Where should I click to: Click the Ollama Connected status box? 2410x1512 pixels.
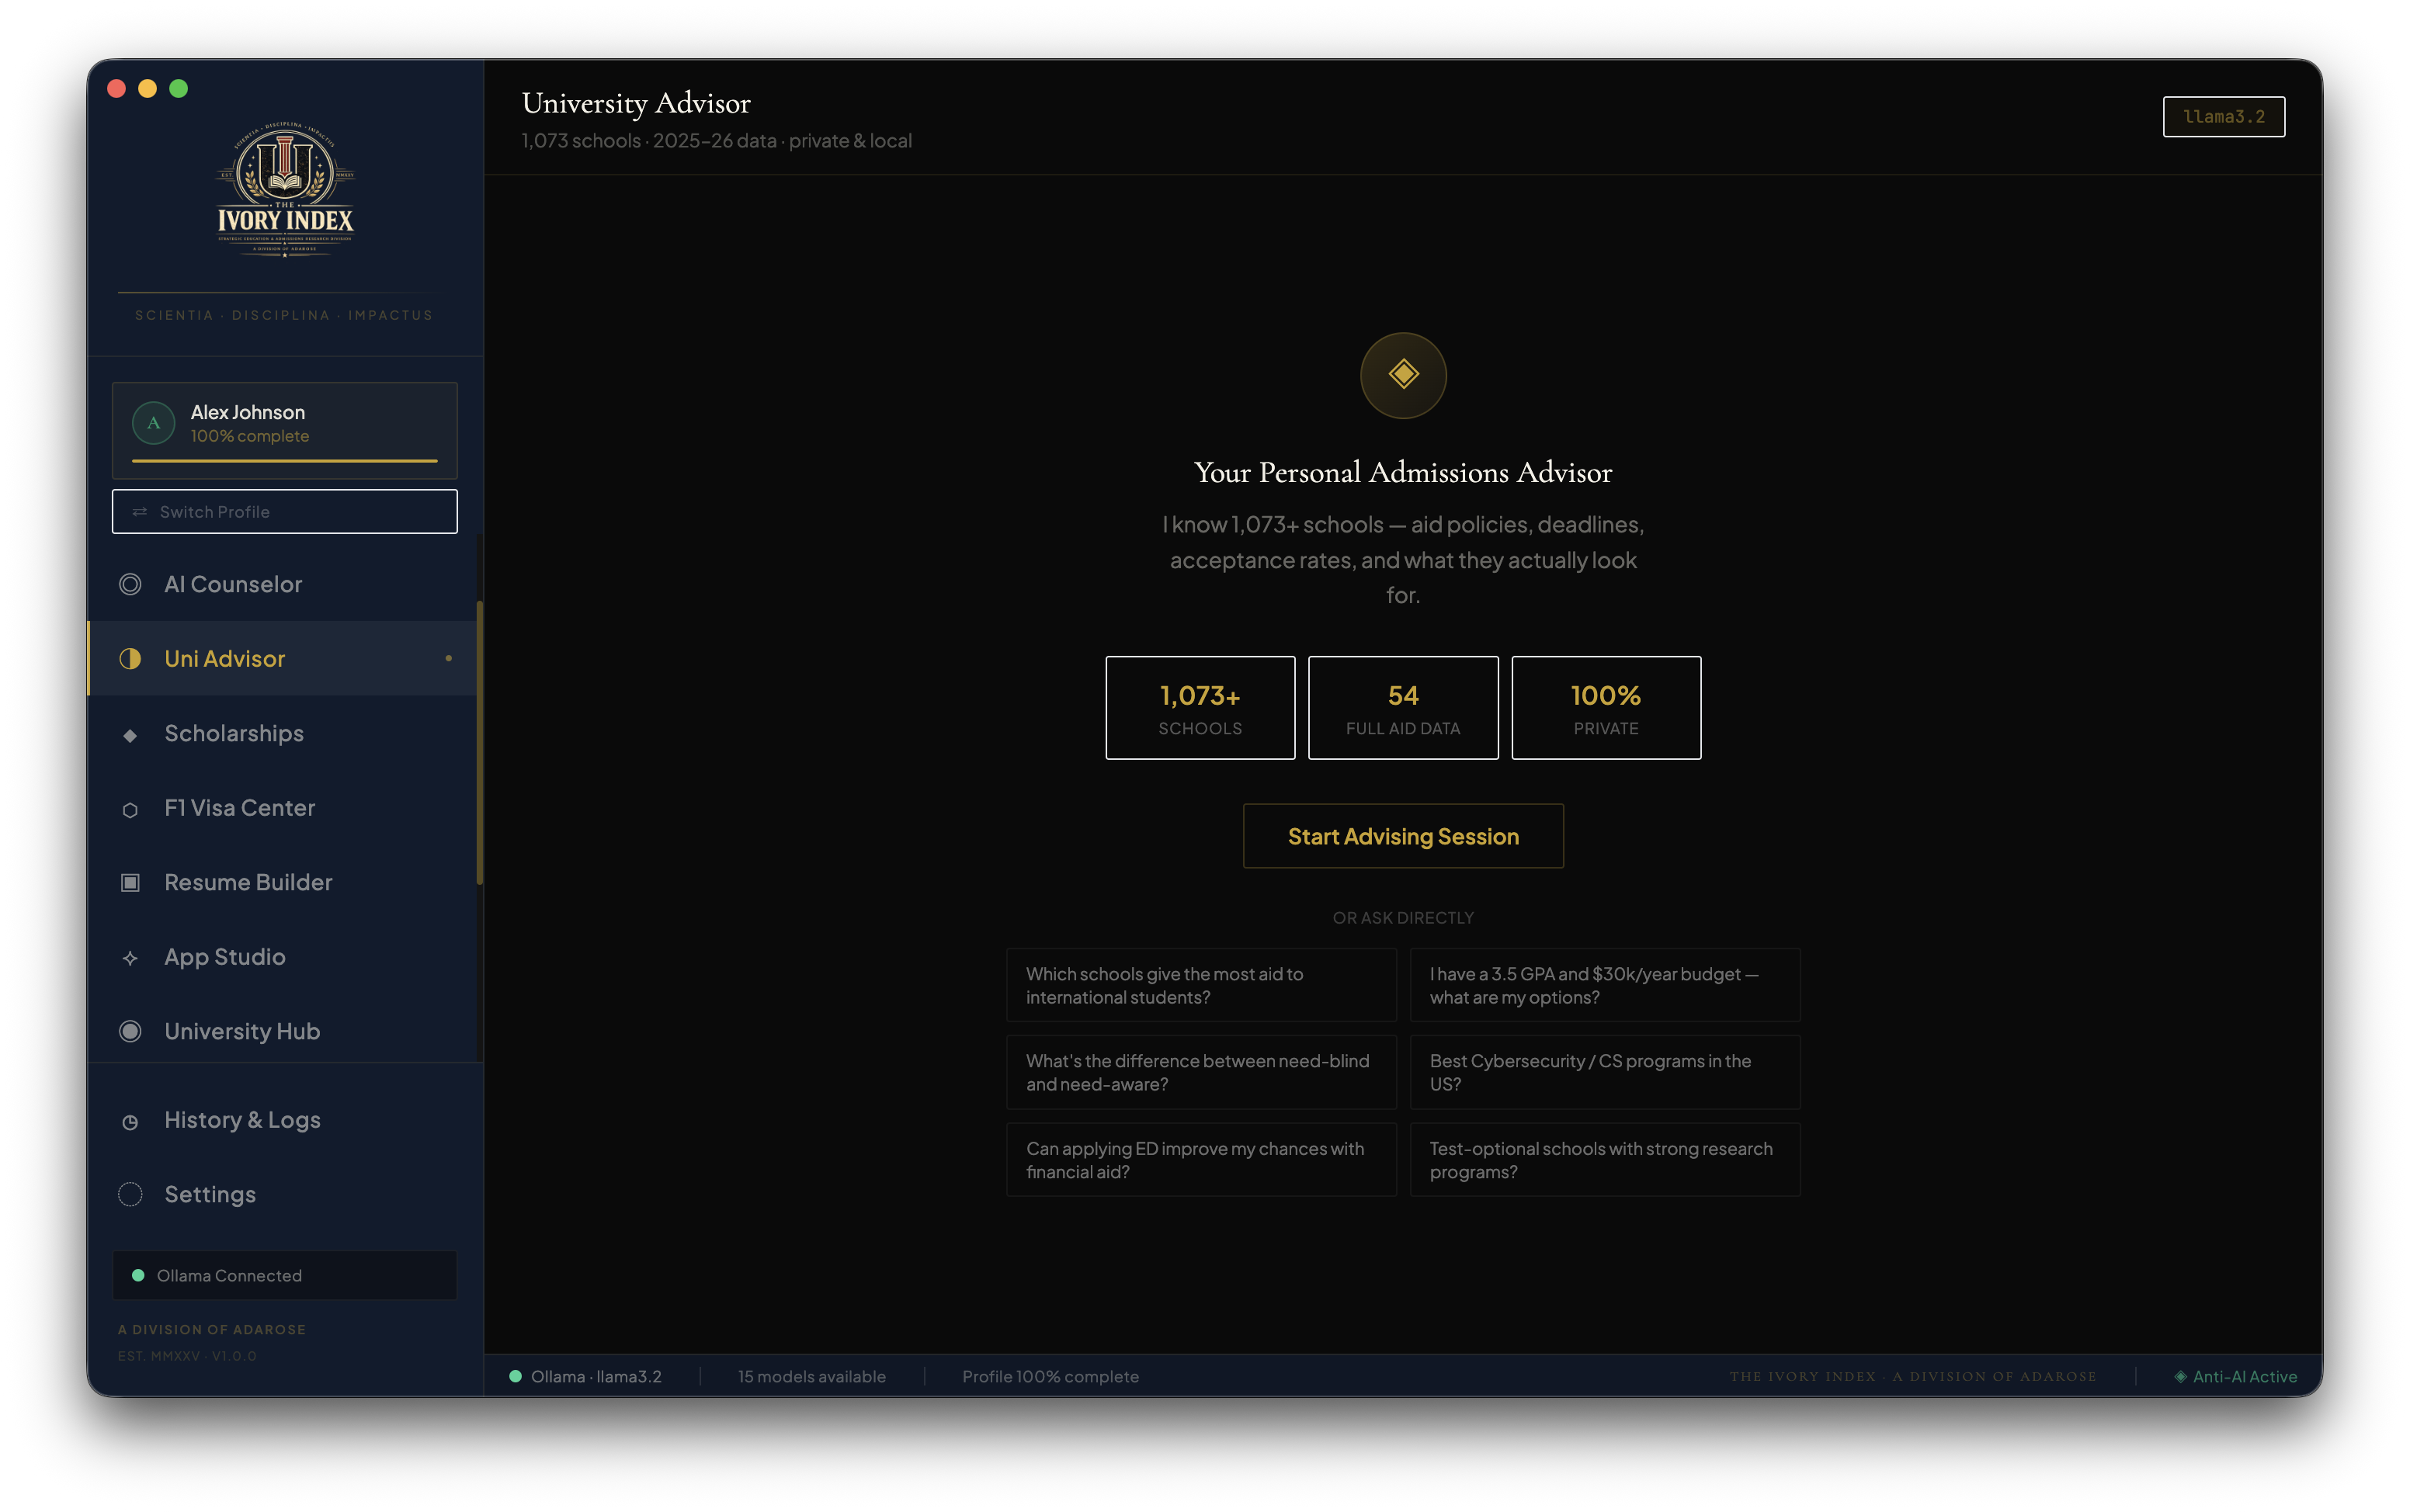285,1275
